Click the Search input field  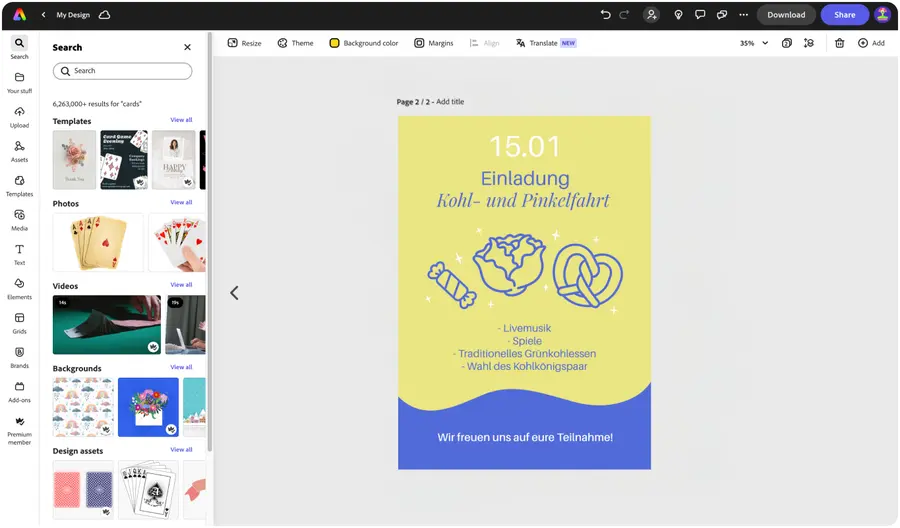[x=122, y=71]
